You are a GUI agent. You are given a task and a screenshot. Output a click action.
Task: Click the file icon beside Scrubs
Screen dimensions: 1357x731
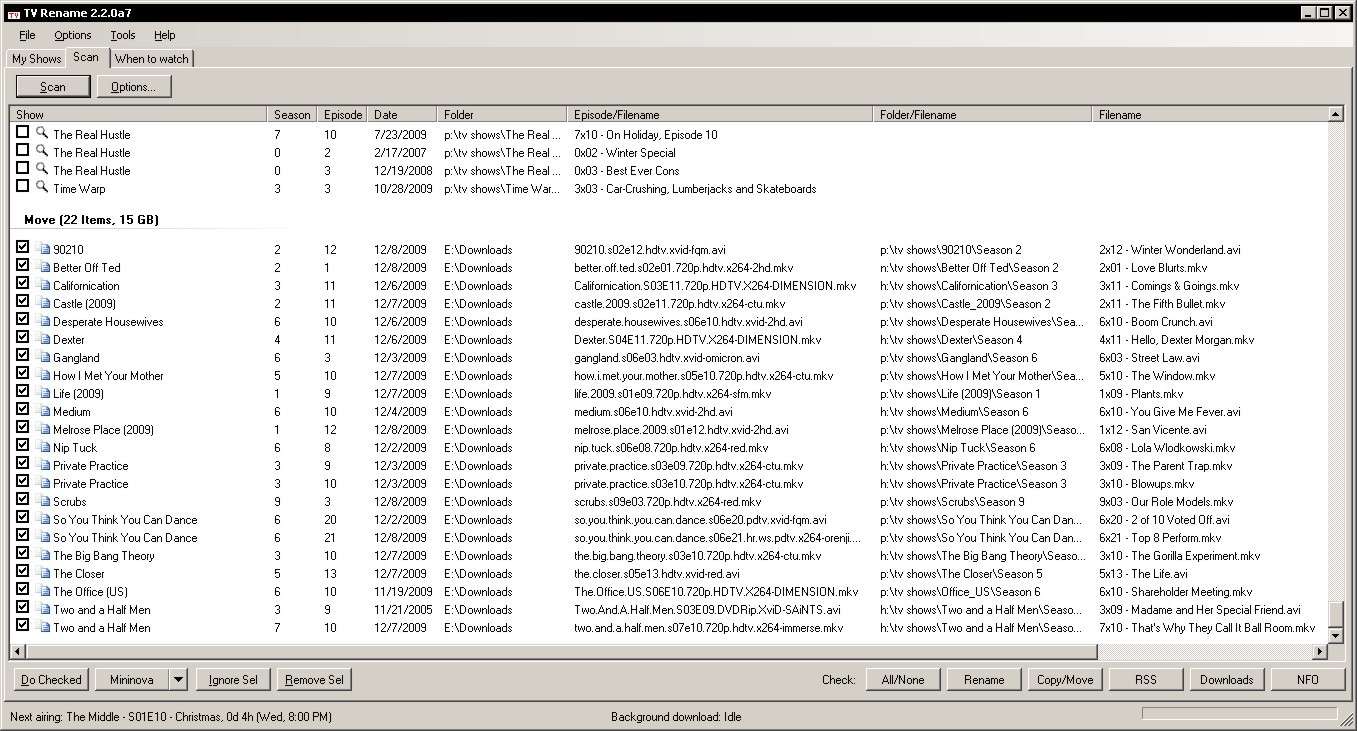point(44,501)
